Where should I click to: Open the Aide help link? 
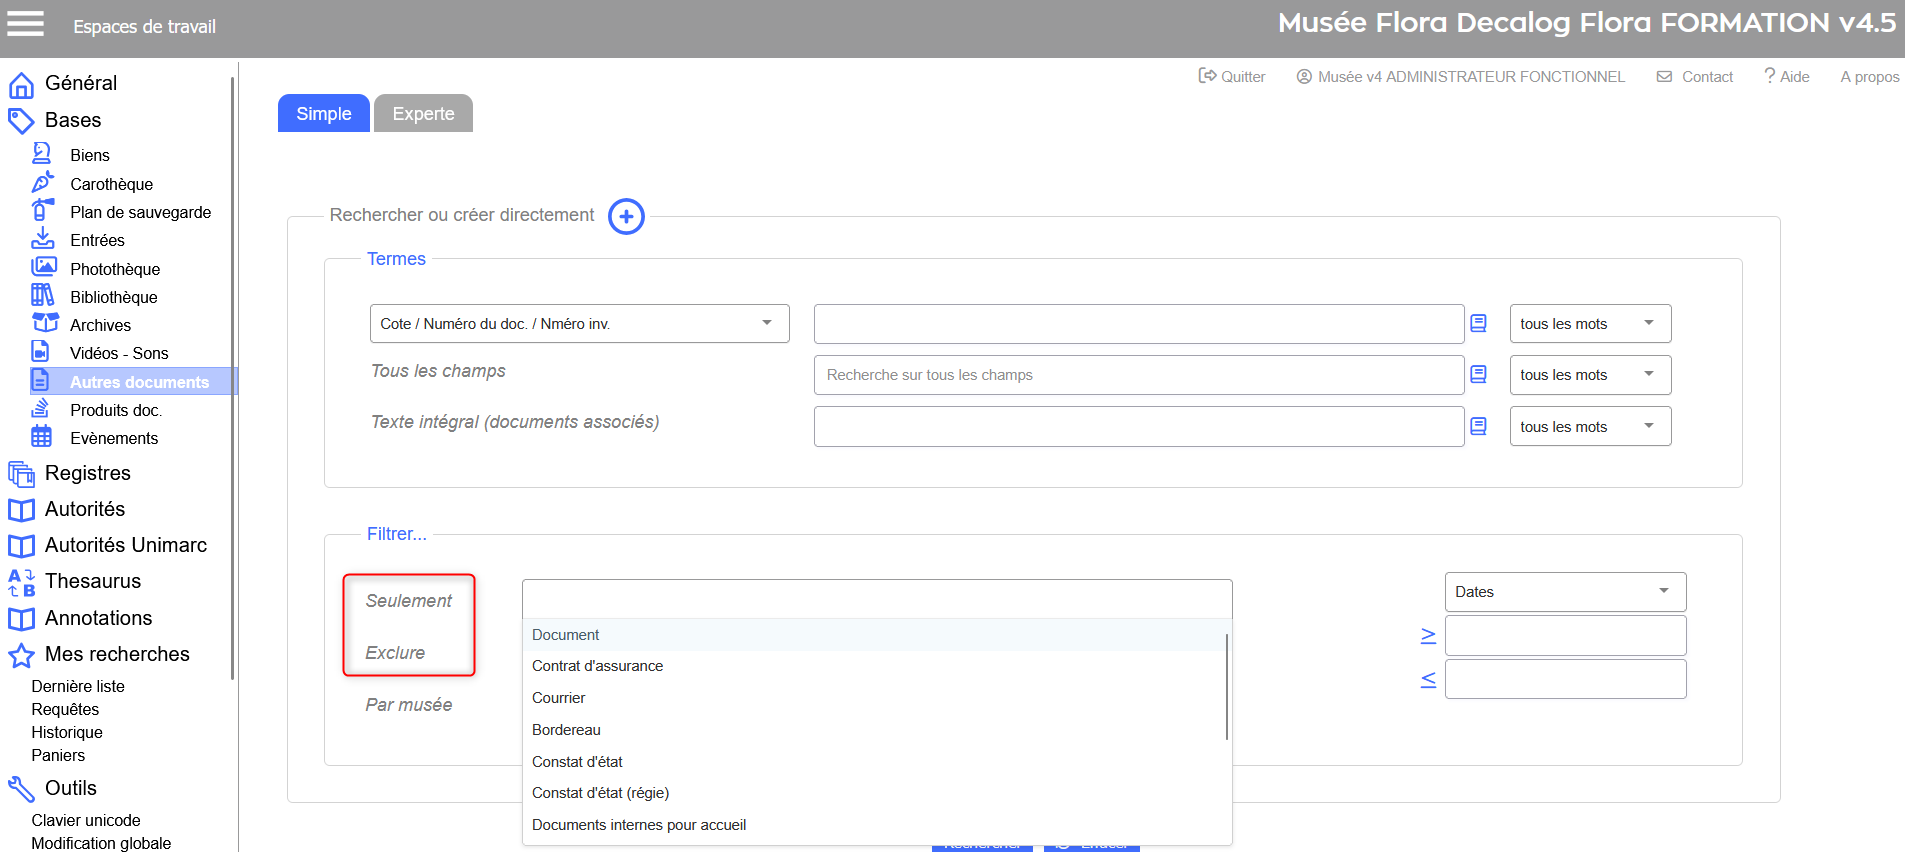click(1786, 77)
